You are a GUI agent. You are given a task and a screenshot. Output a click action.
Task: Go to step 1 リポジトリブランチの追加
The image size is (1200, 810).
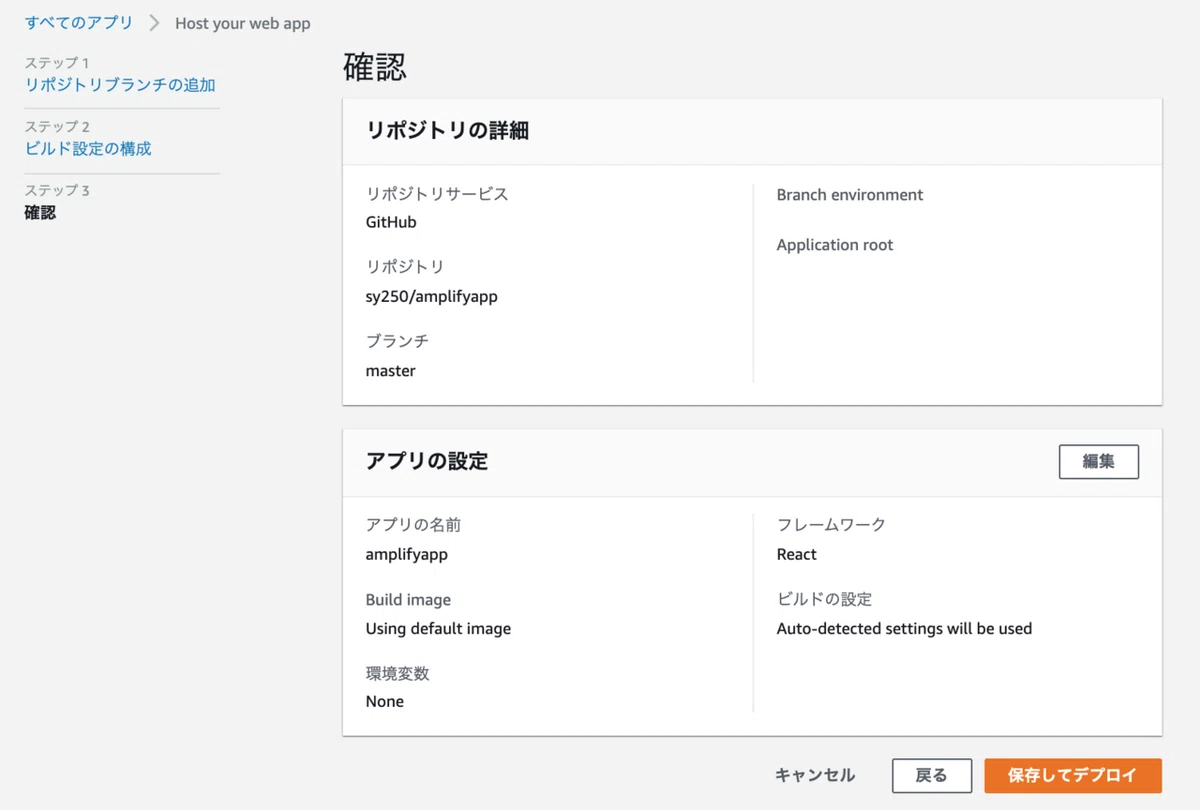[x=120, y=85]
